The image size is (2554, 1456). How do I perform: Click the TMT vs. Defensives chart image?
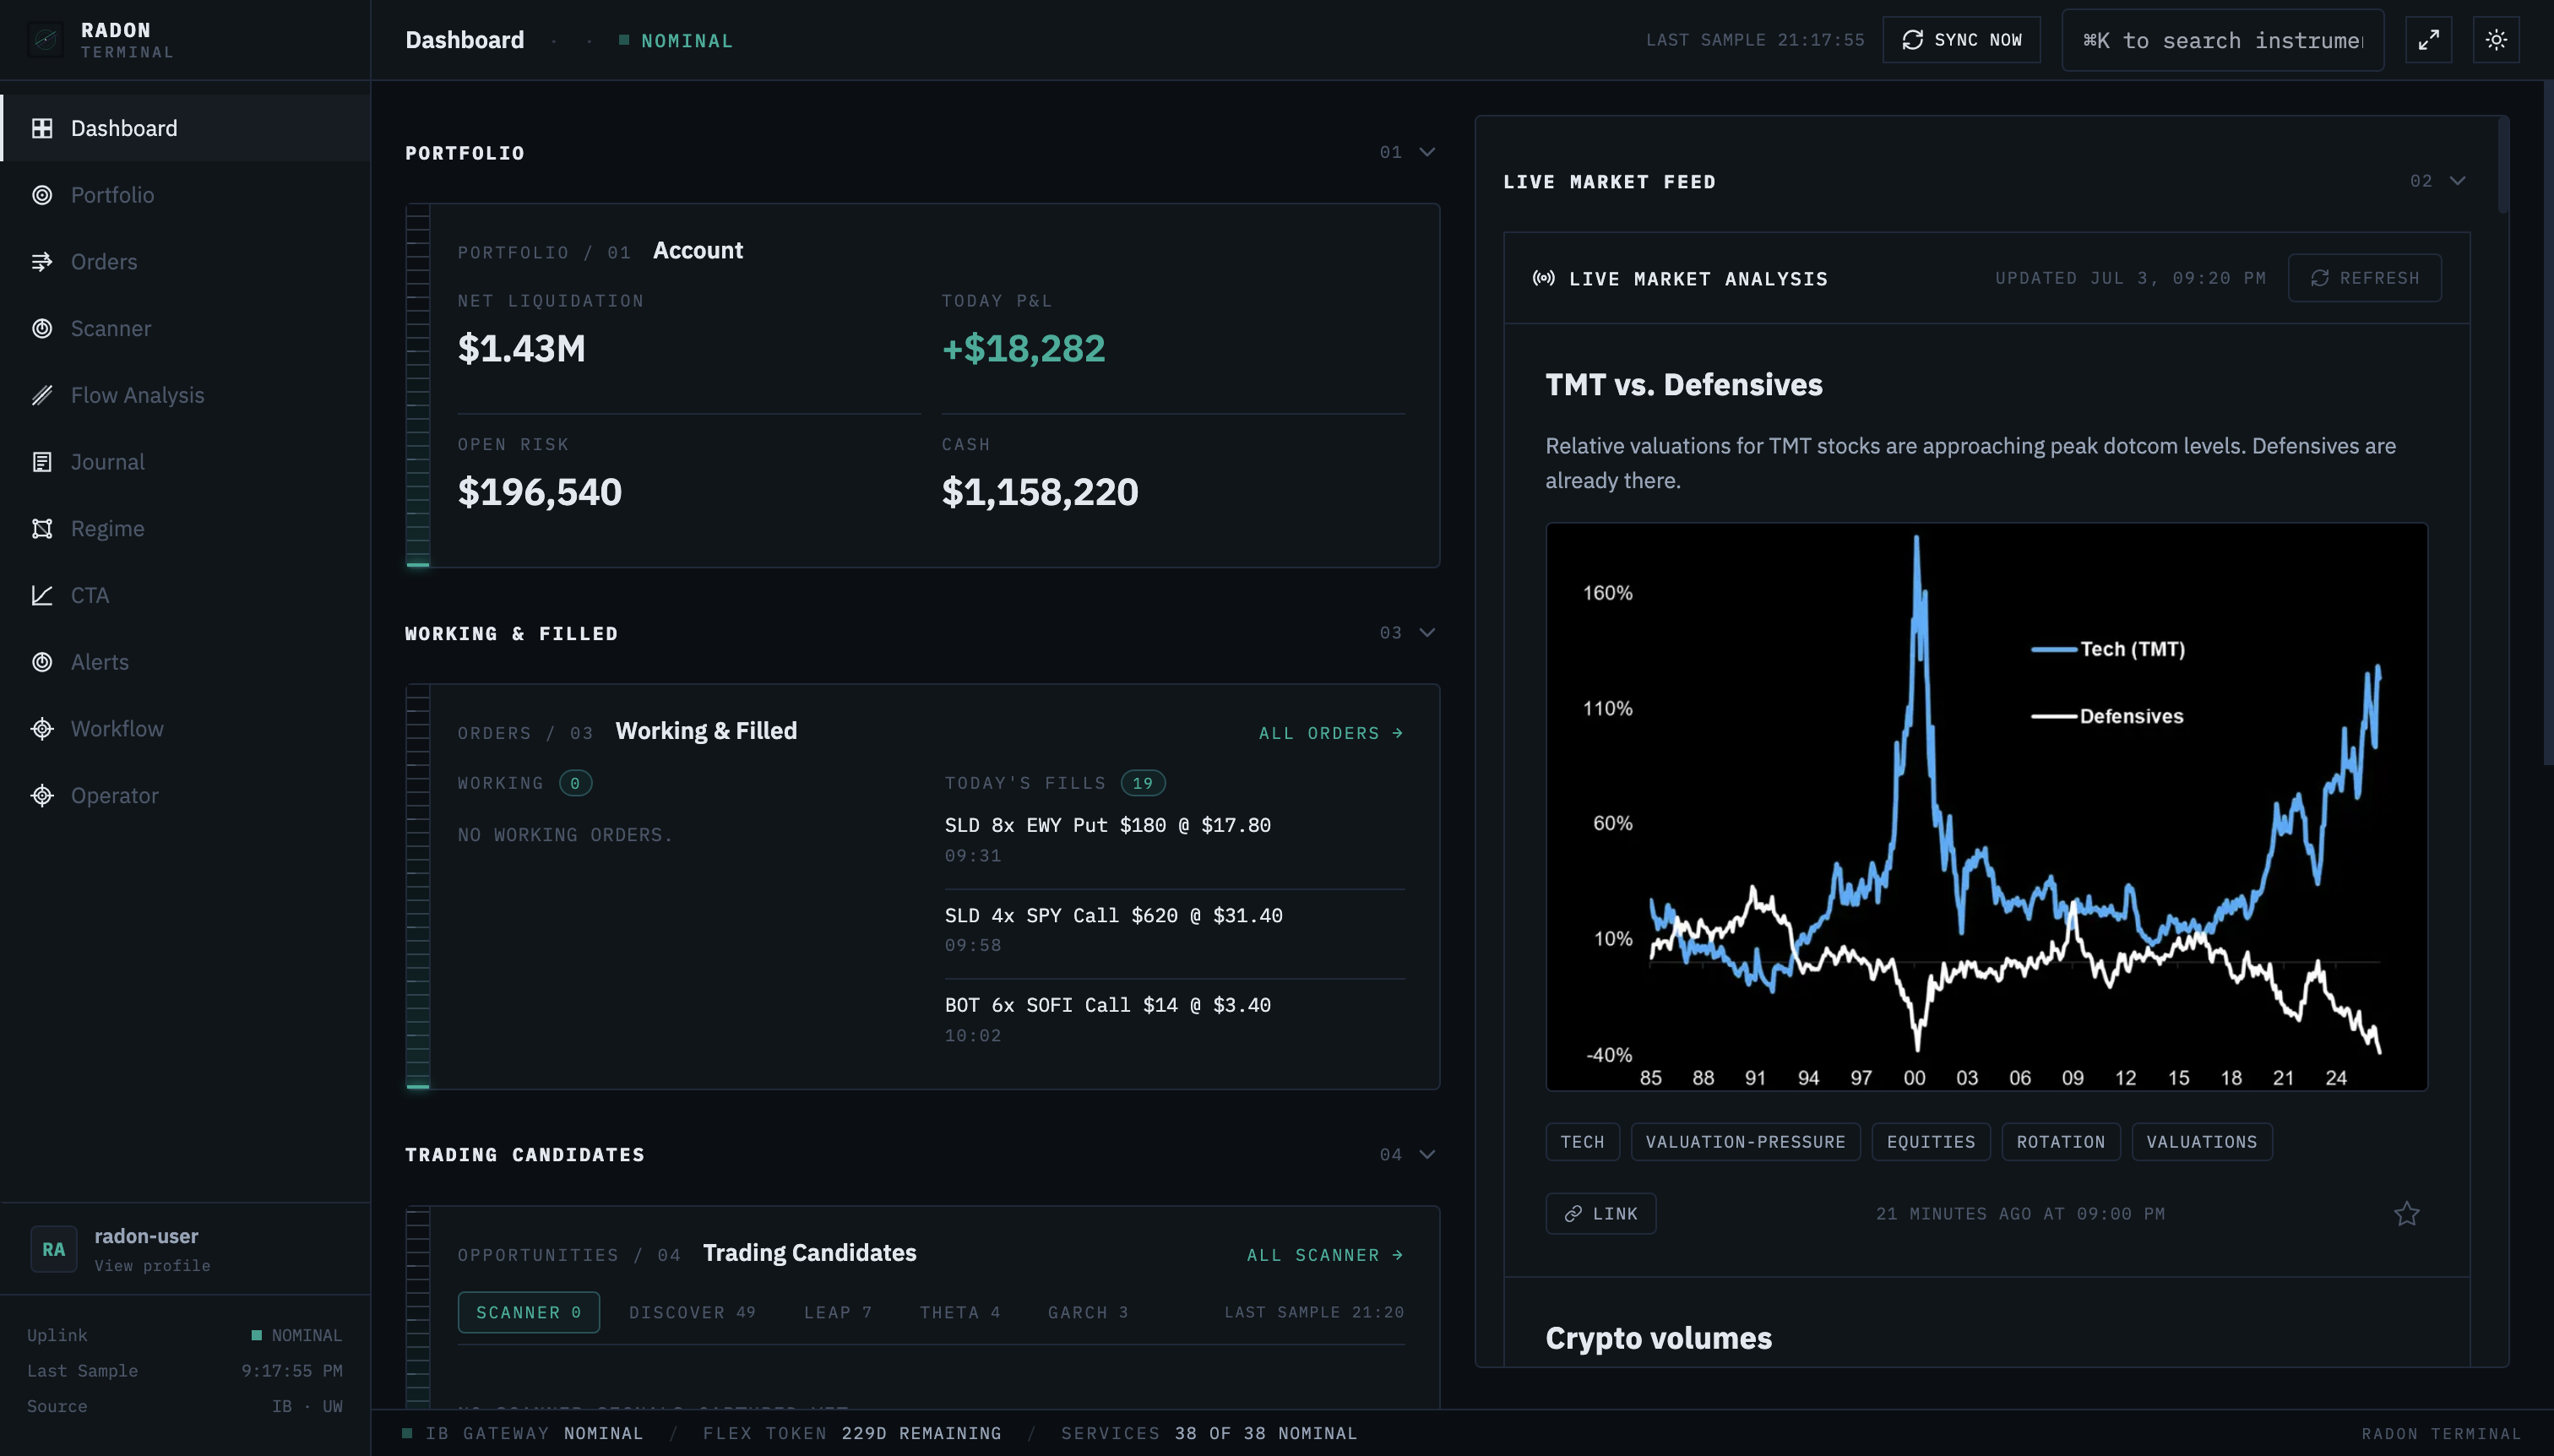[x=1986, y=806]
